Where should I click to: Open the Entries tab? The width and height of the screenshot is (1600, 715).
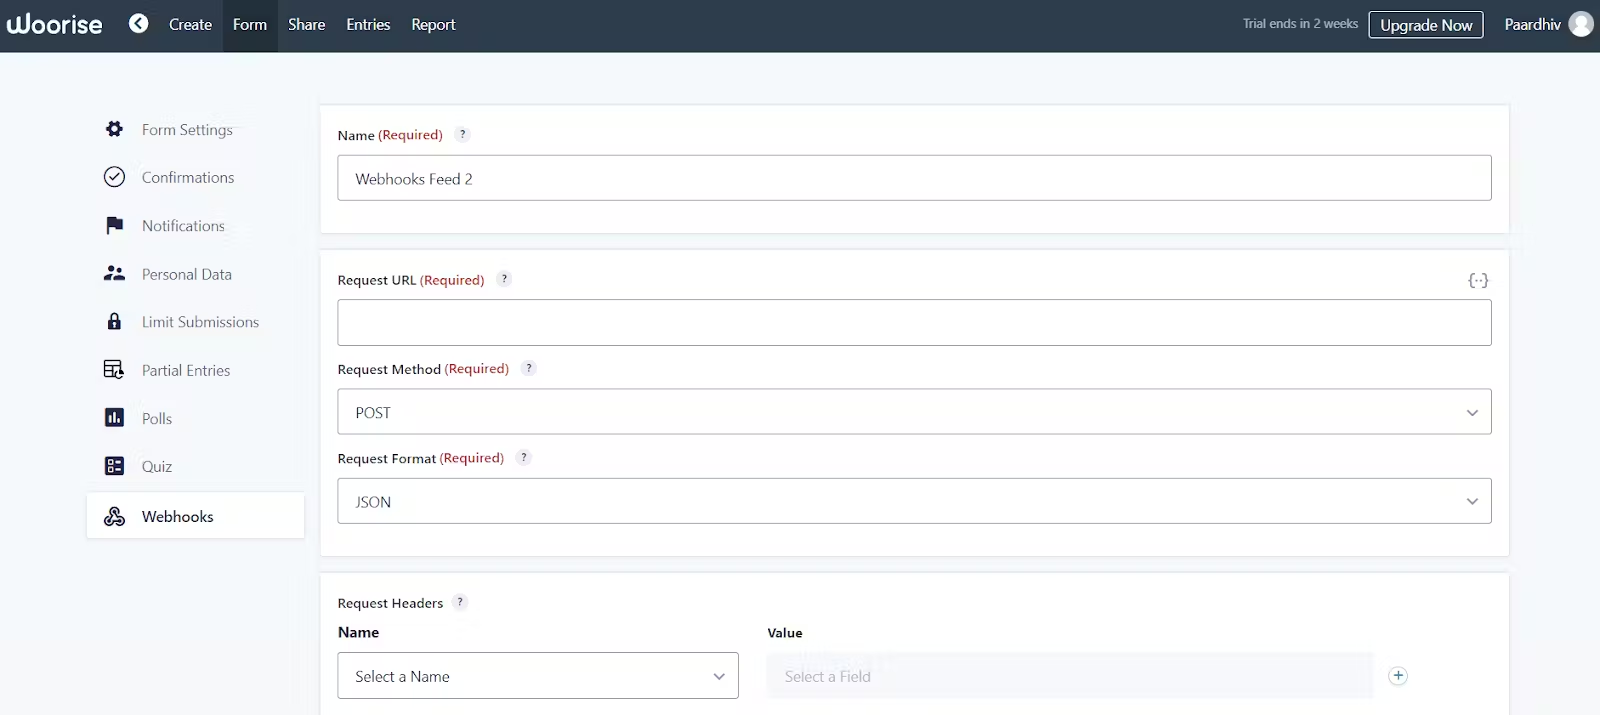(x=368, y=25)
